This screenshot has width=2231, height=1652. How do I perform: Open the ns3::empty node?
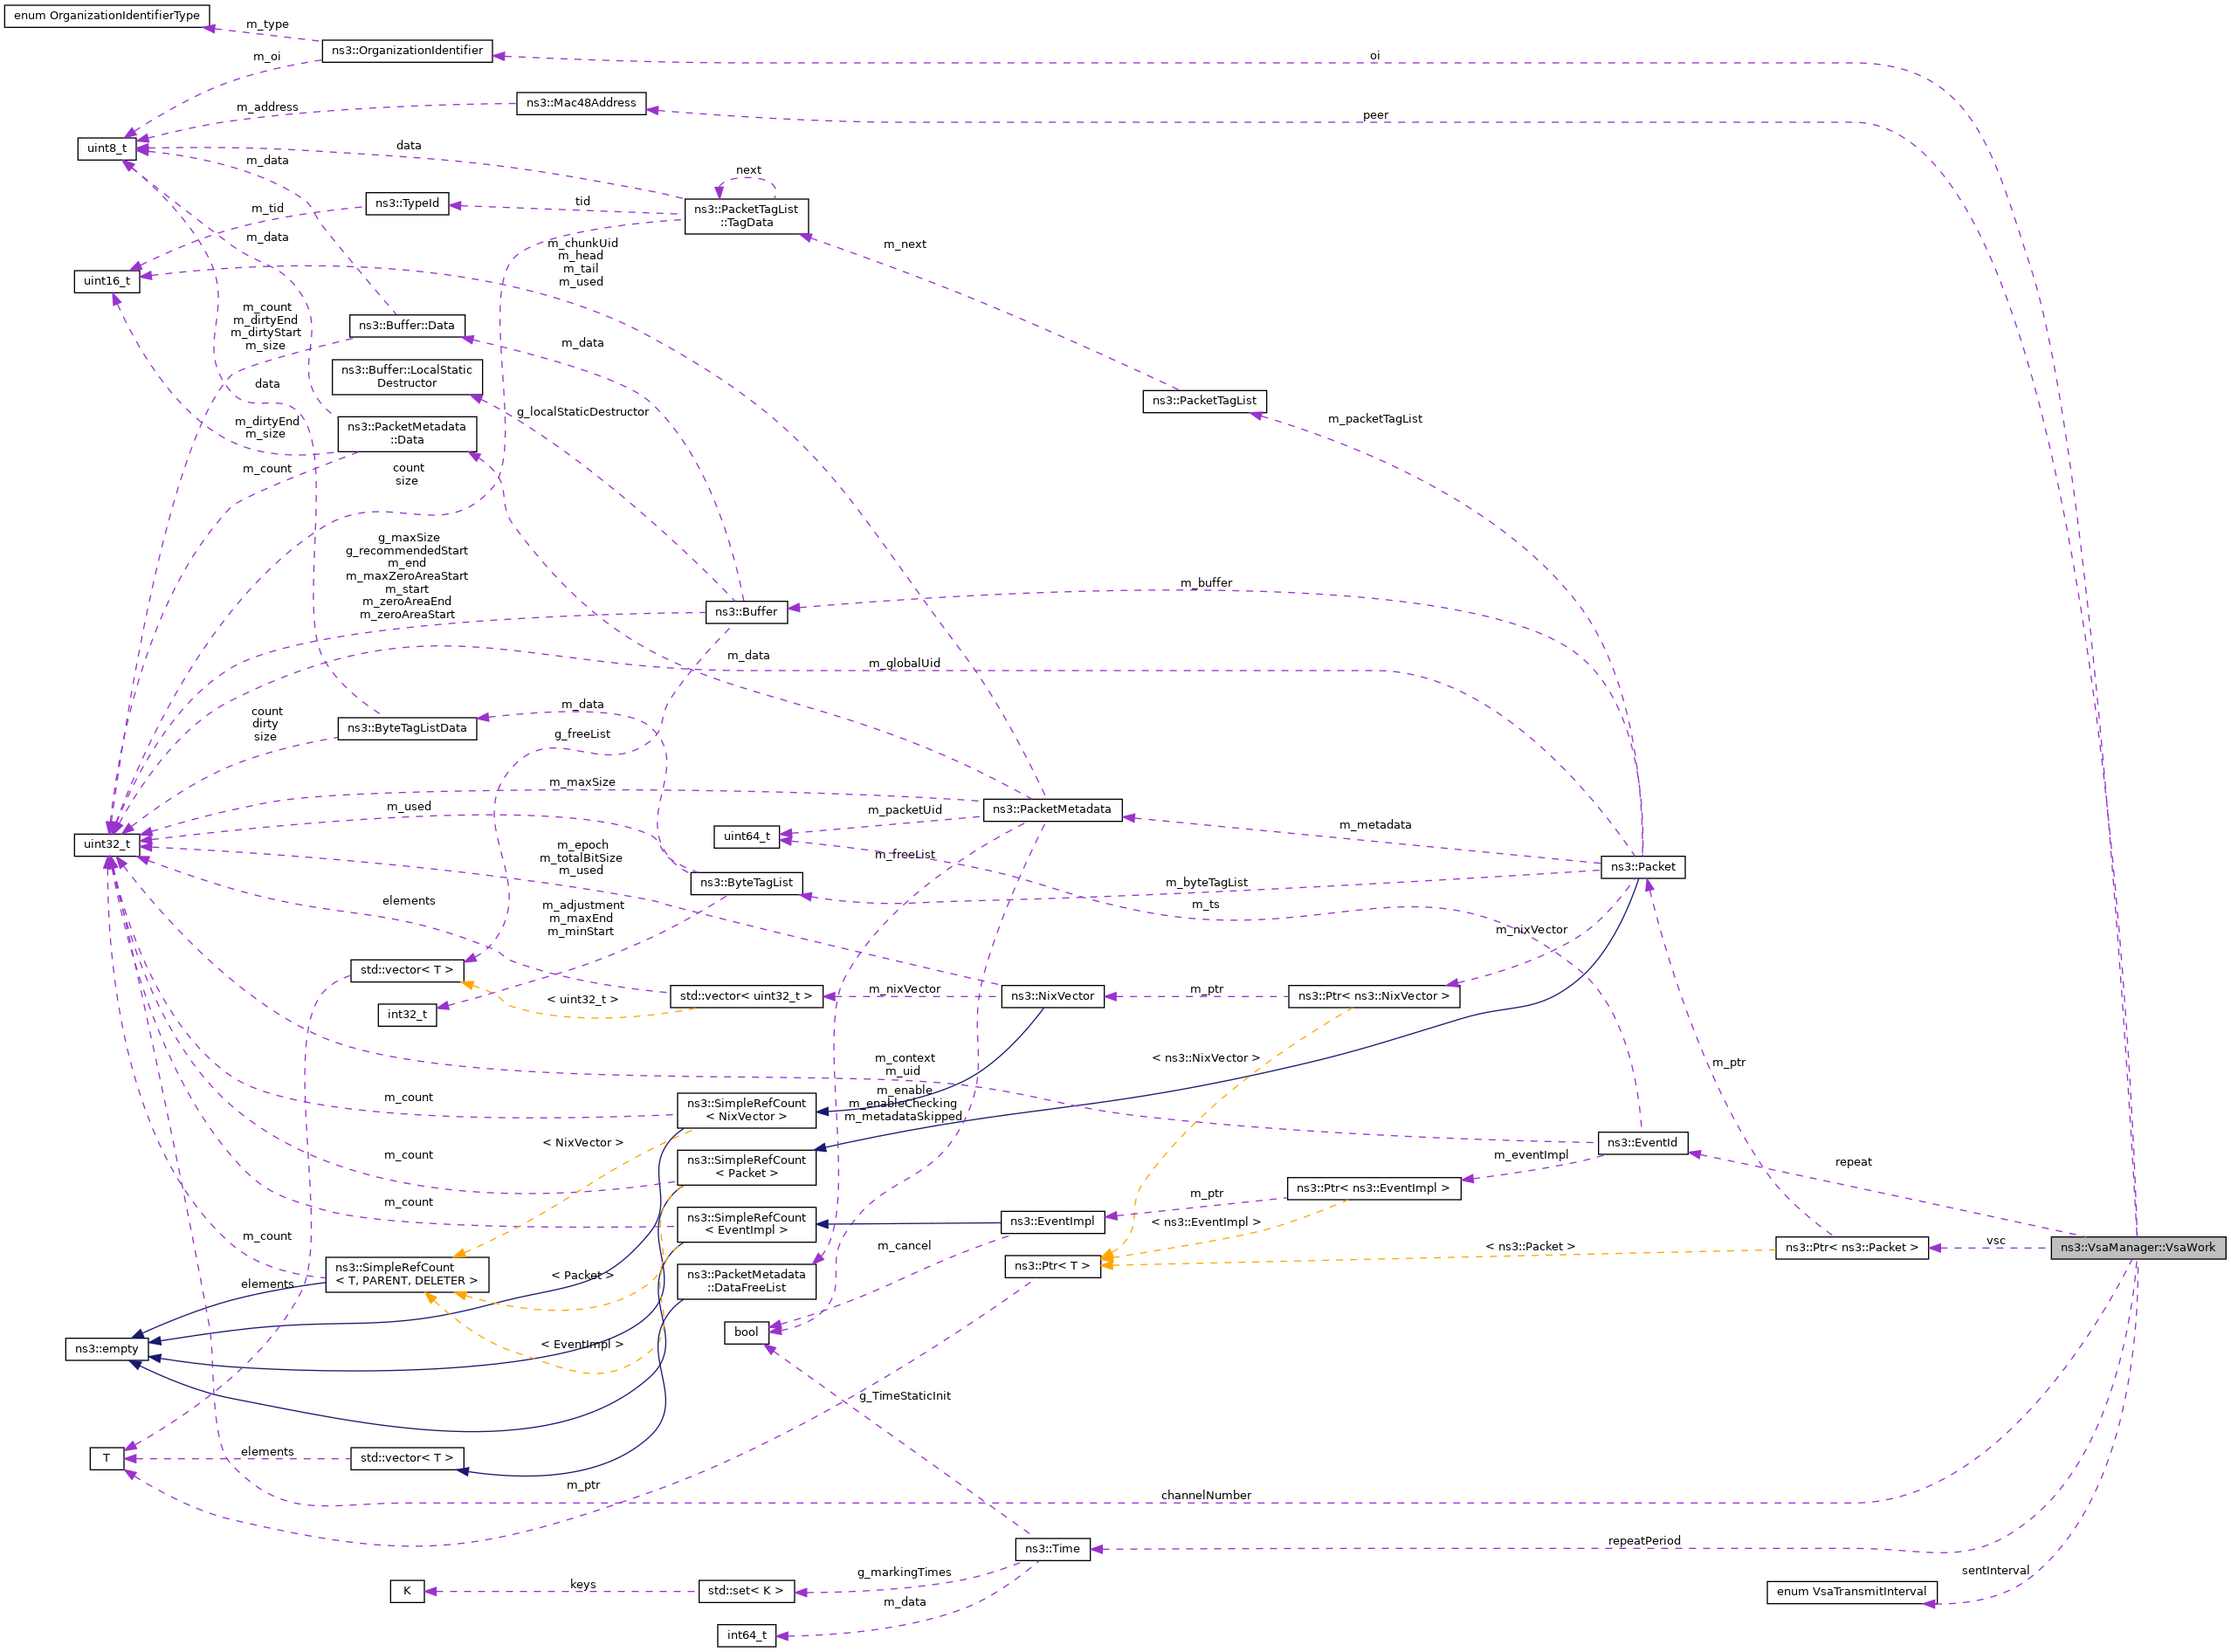pyautogui.click(x=107, y=1349)
